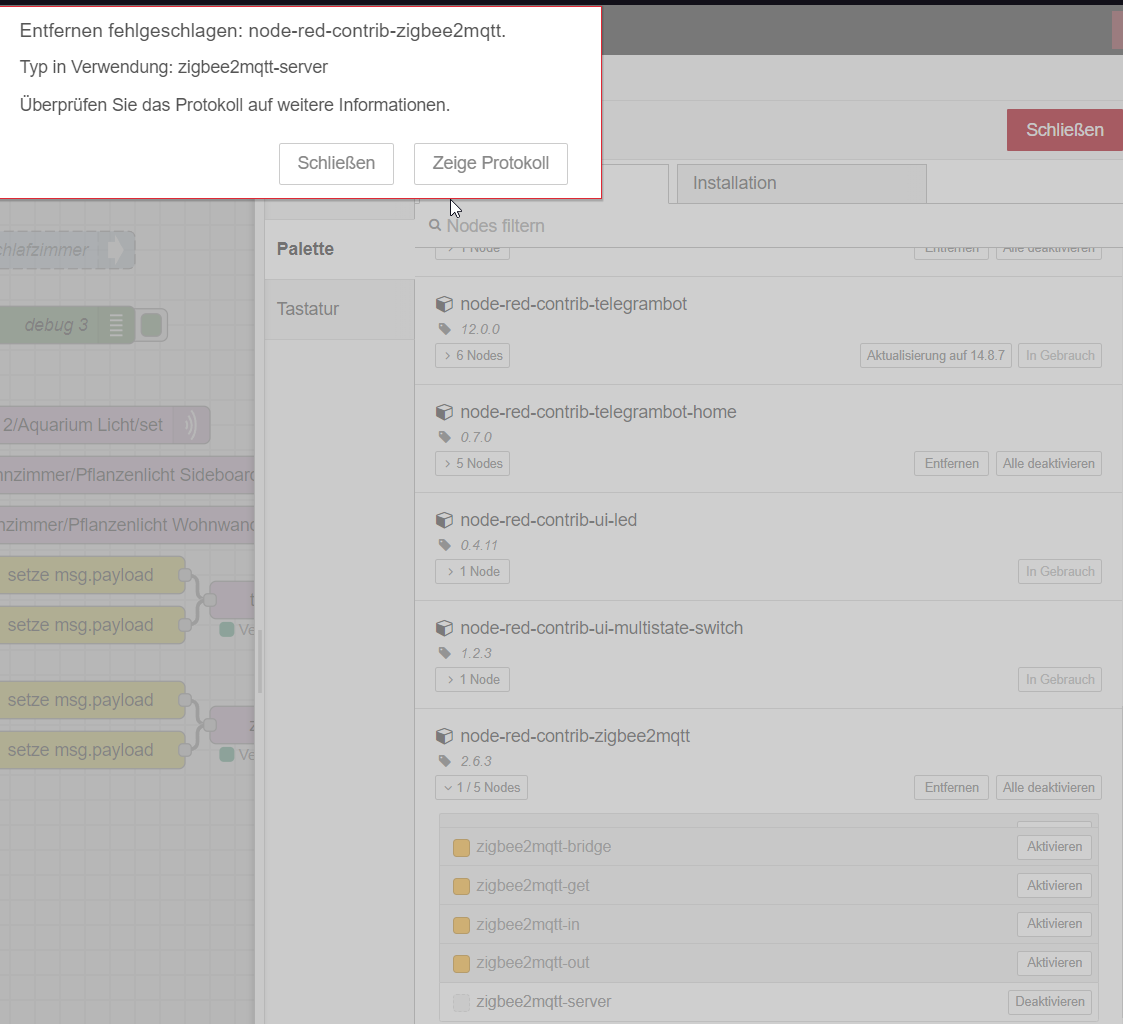Select the Pflanzenlicht Sideboard node on the canvas
Viewport: 1123px width, 1024px height.
pos(127,475)
